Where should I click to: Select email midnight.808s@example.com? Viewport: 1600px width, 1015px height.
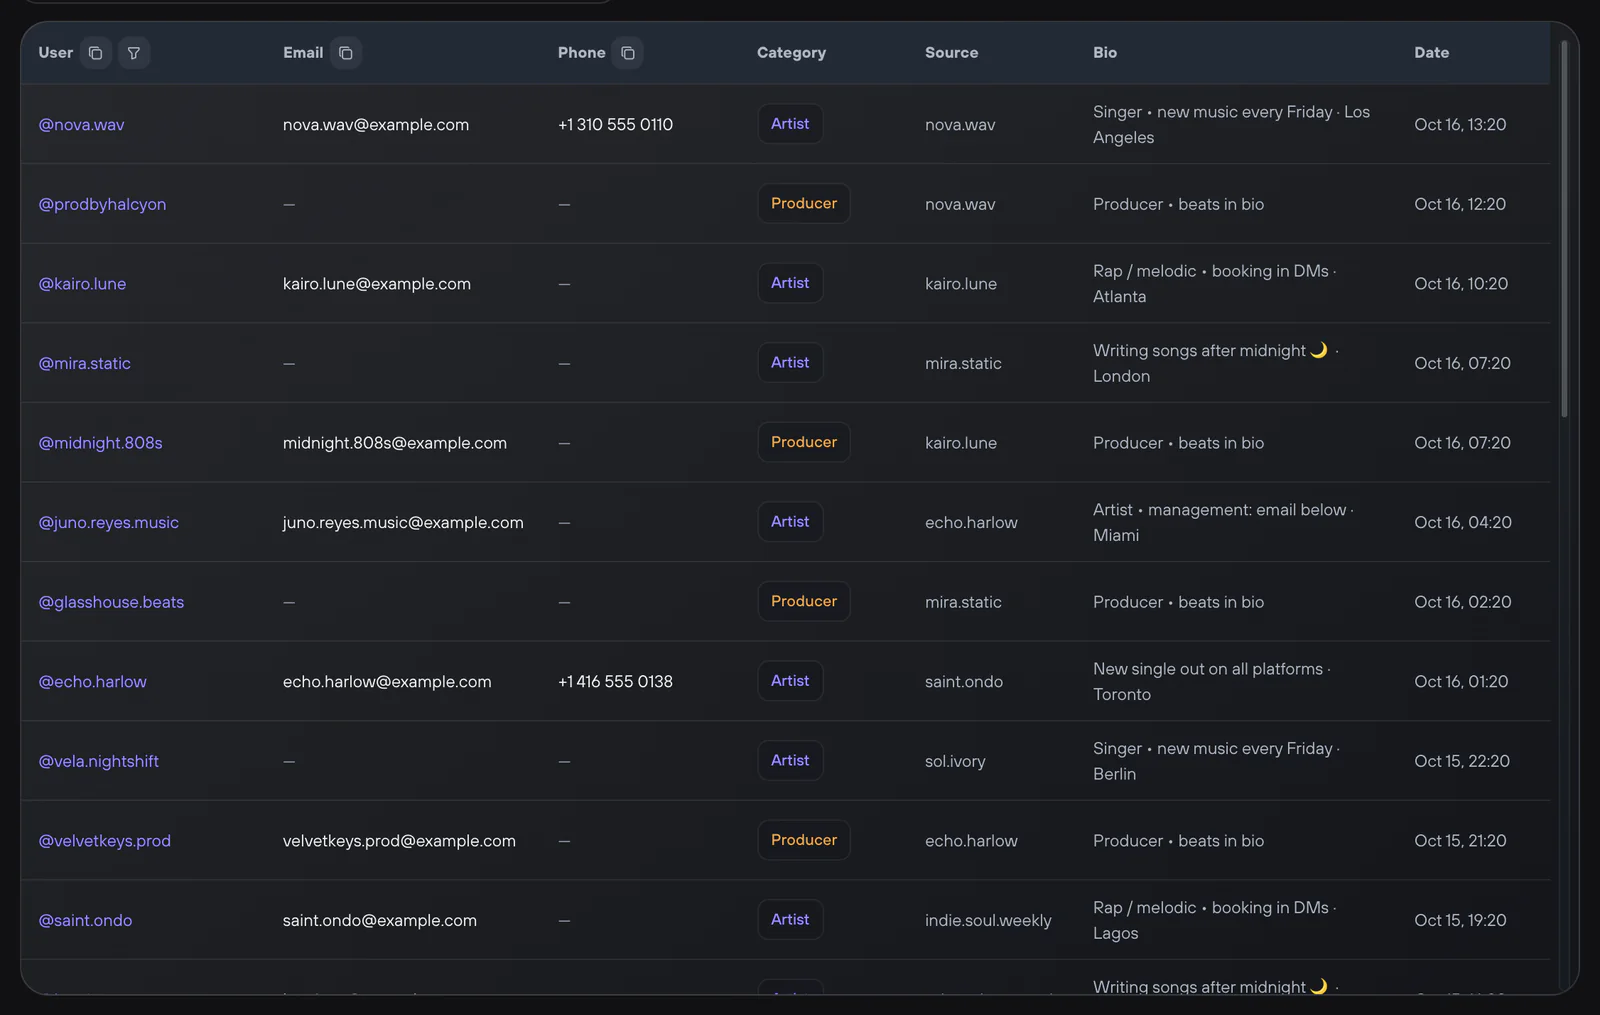pyautogui.click(x=395, y=443)
